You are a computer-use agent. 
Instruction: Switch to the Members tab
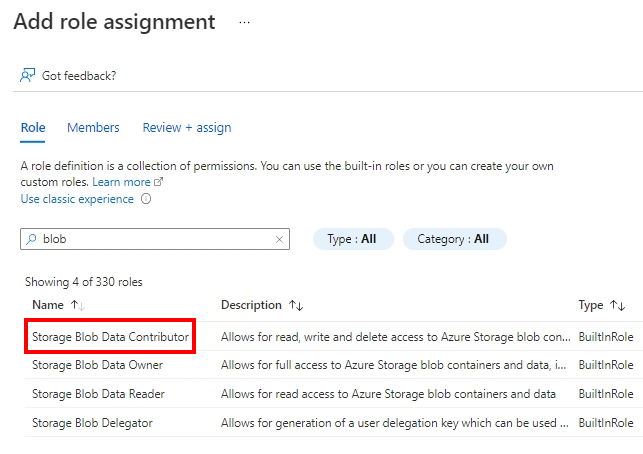[x=93, y=128]
